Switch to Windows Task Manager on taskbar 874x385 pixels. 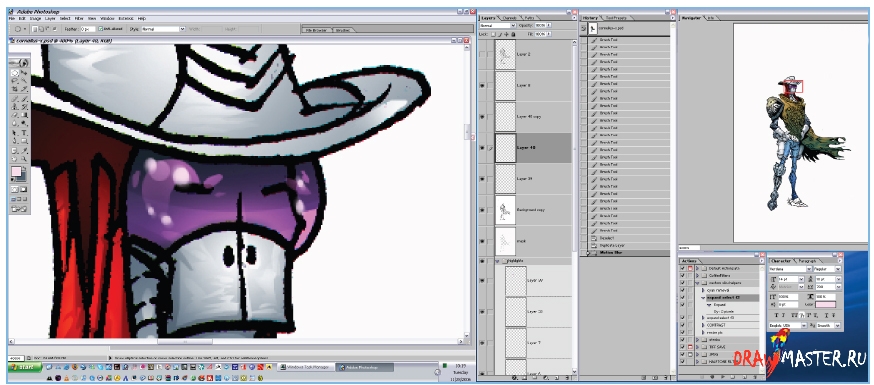[307, 367]
